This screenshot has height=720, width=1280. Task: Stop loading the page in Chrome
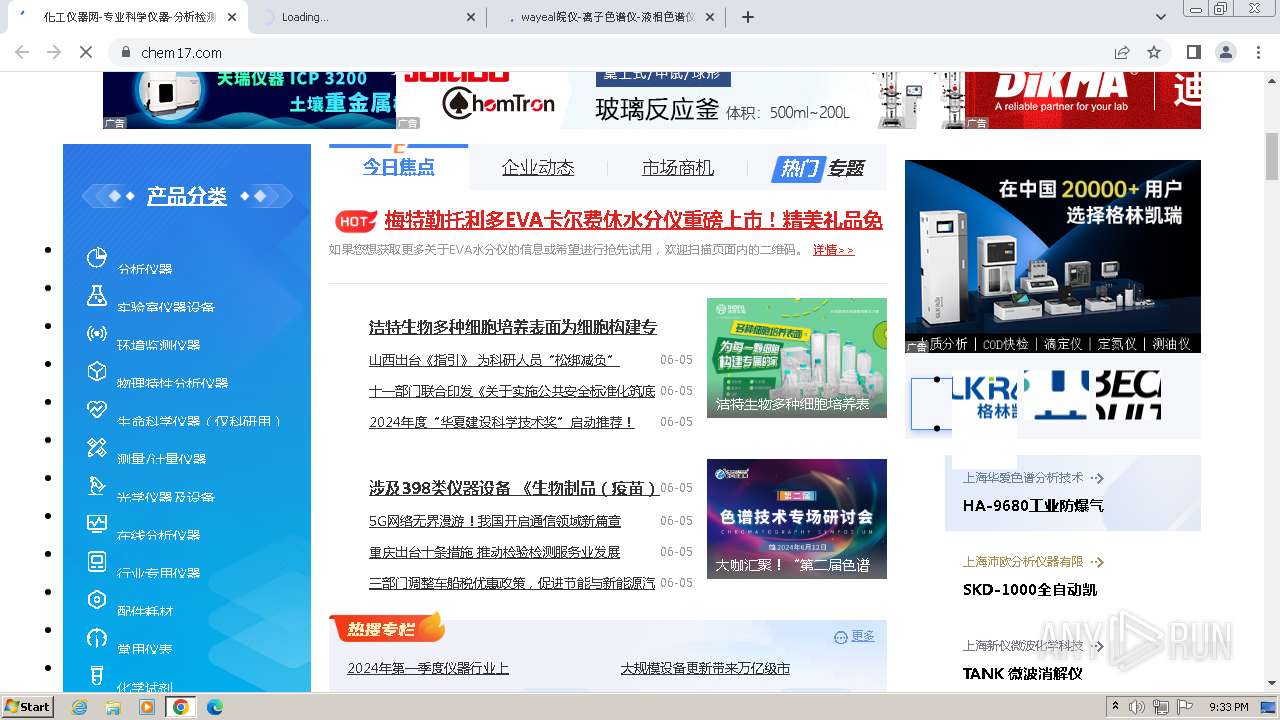coord(86,52)
